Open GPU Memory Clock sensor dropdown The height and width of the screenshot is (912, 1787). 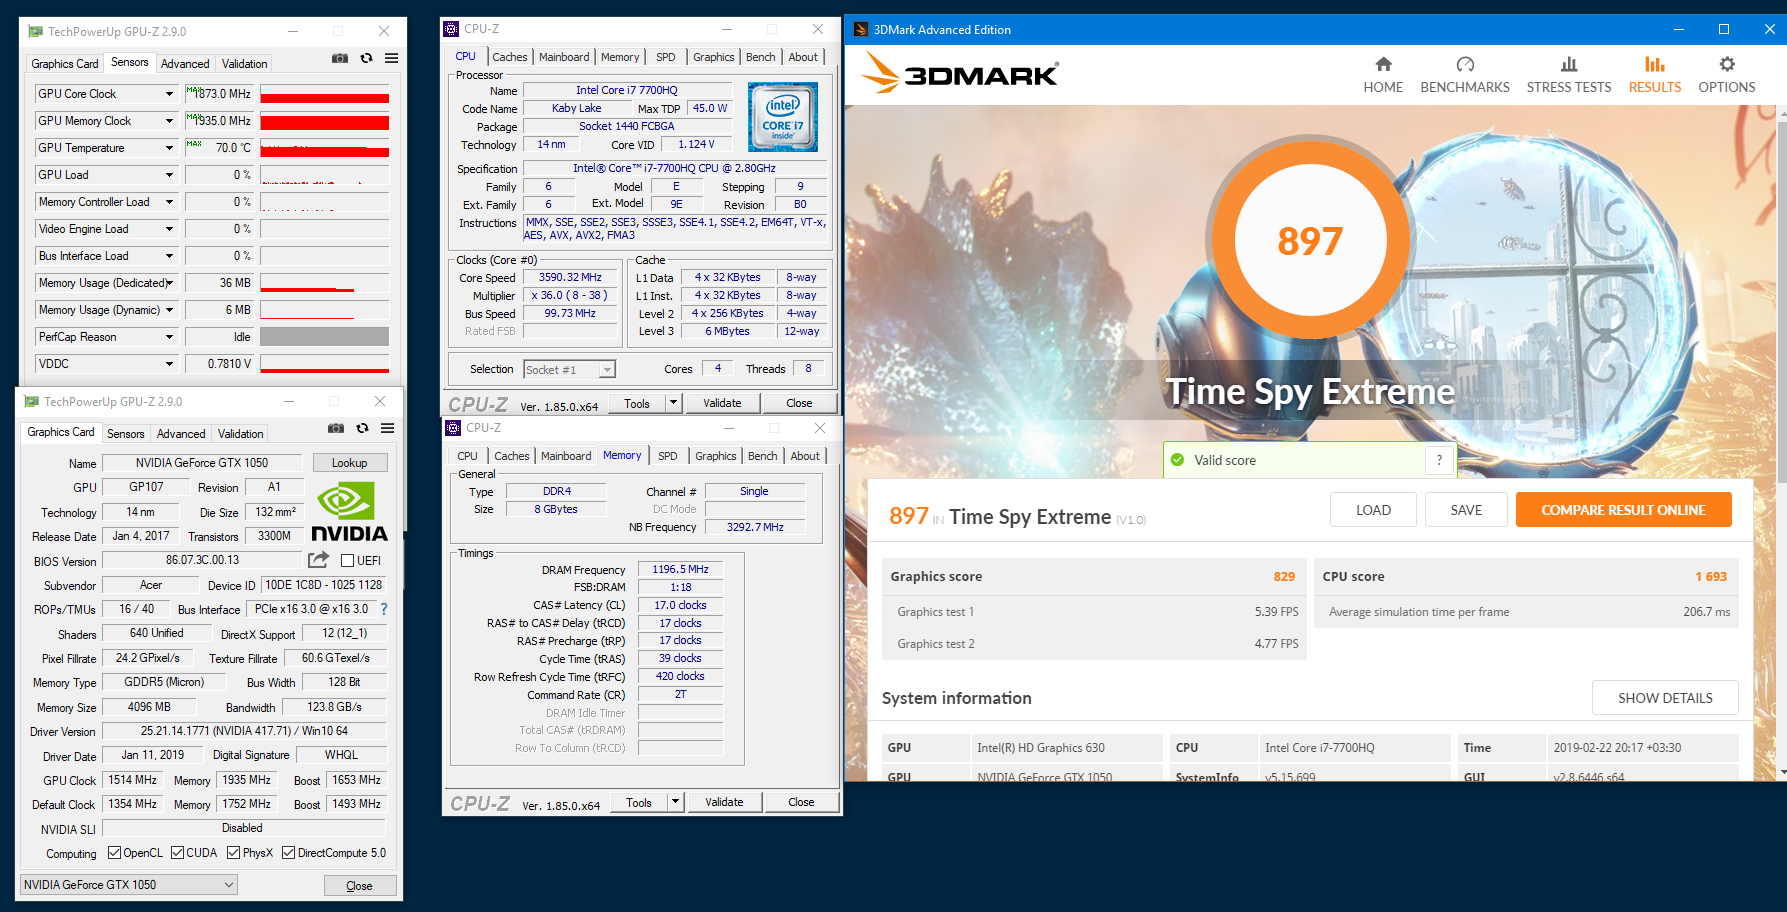169,121
